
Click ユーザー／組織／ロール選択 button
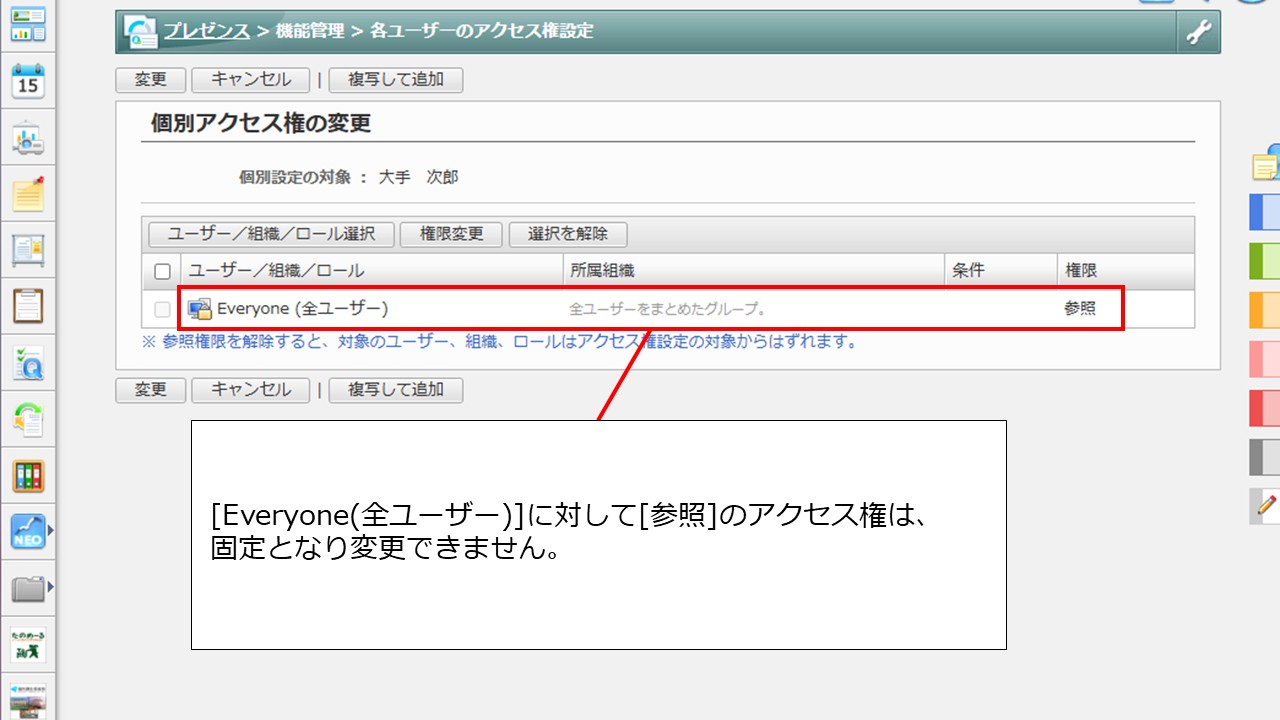click(x=271, y=234)
